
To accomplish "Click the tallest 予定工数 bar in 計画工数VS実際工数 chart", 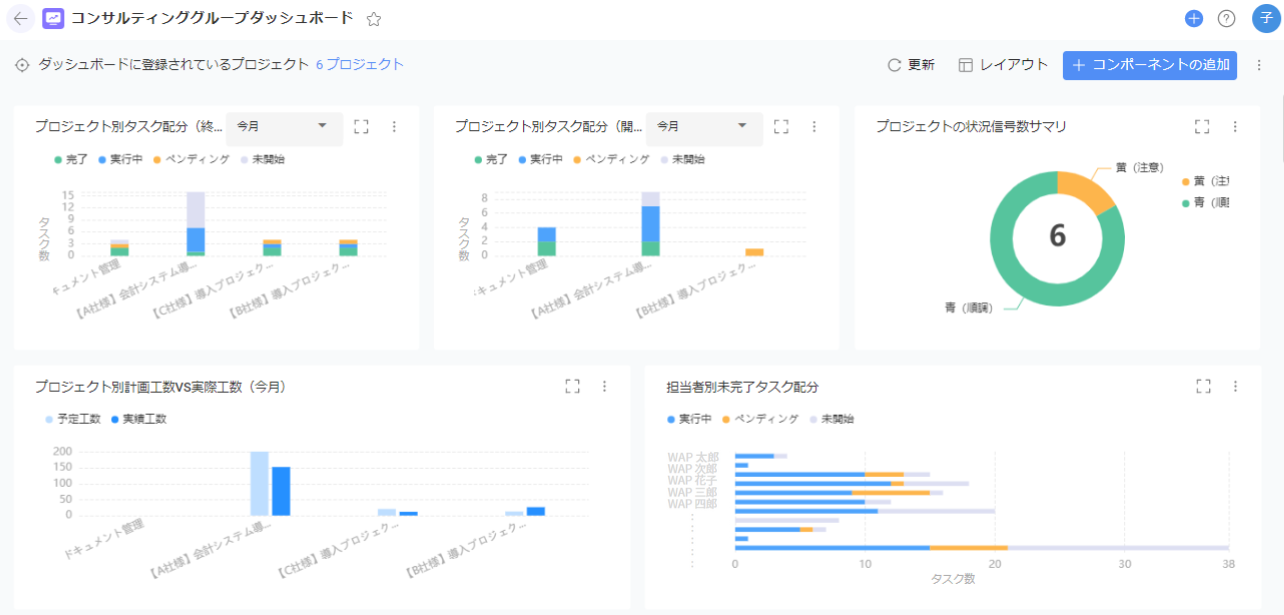I will (259, 483).
